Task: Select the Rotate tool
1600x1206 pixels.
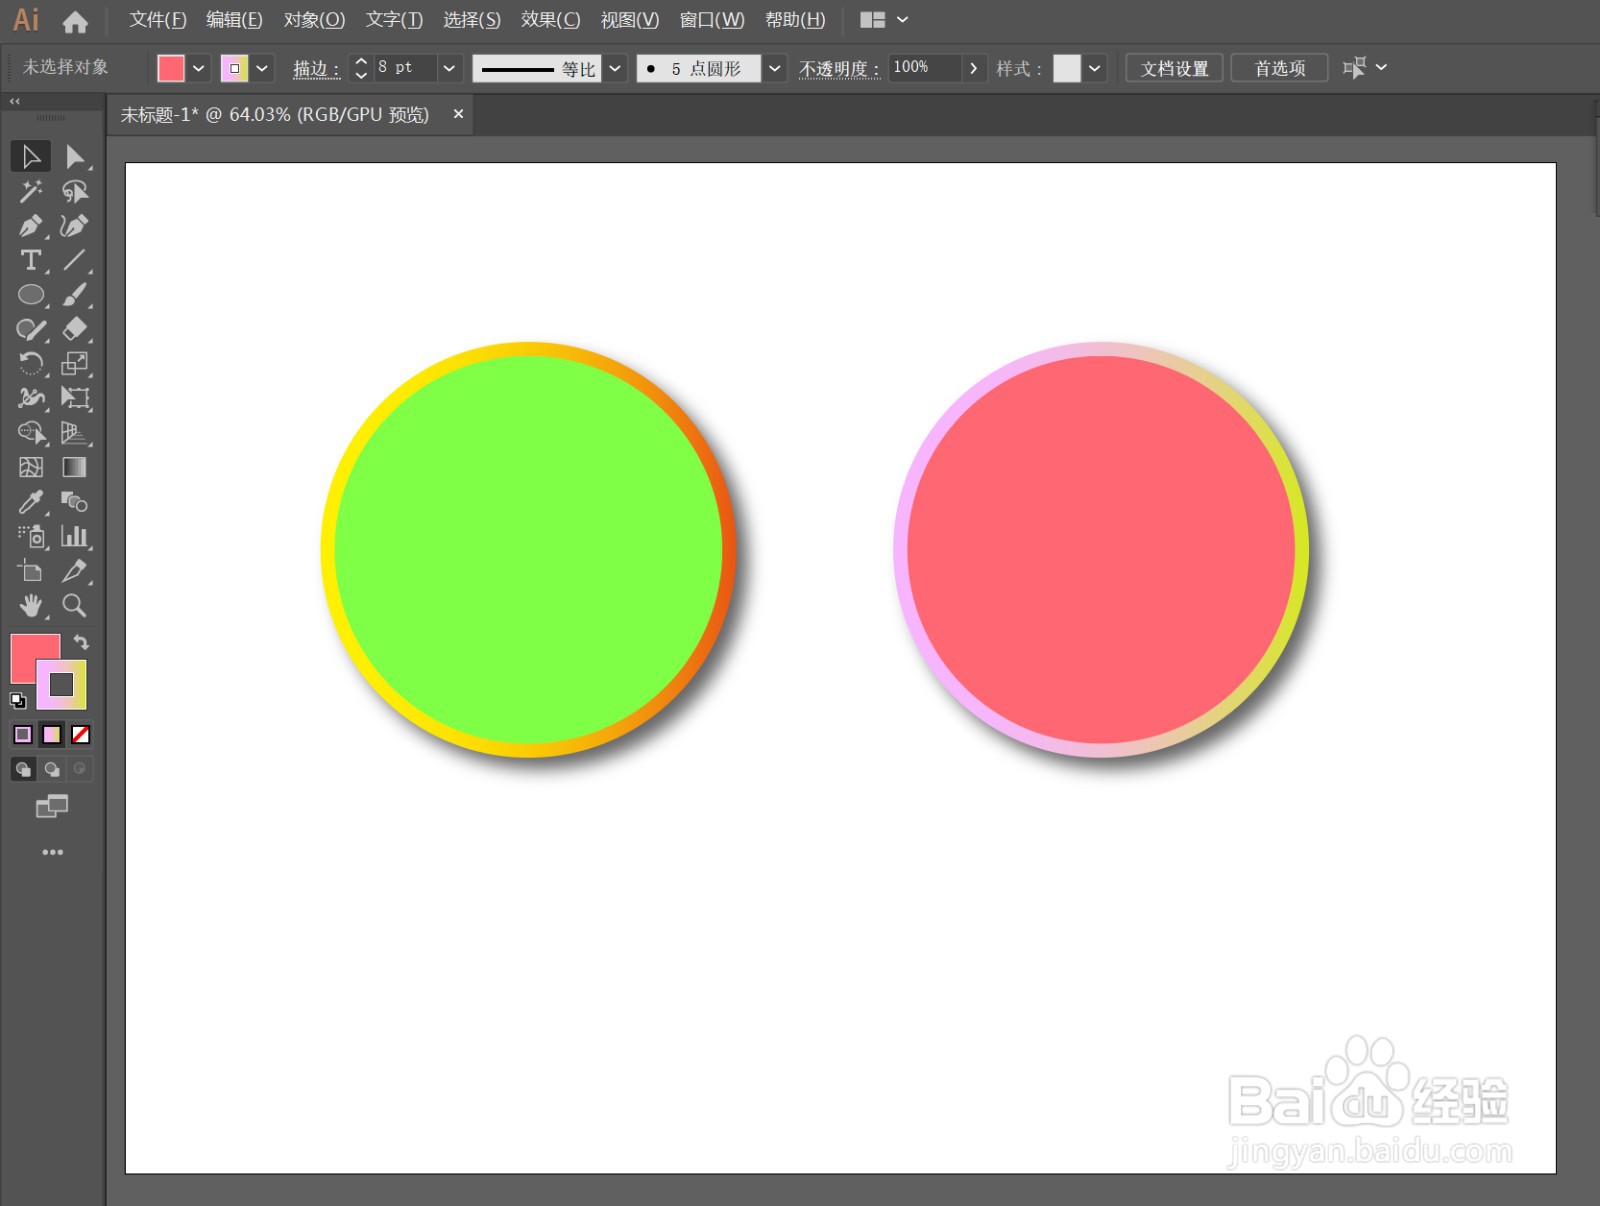Action: [31, 363]
